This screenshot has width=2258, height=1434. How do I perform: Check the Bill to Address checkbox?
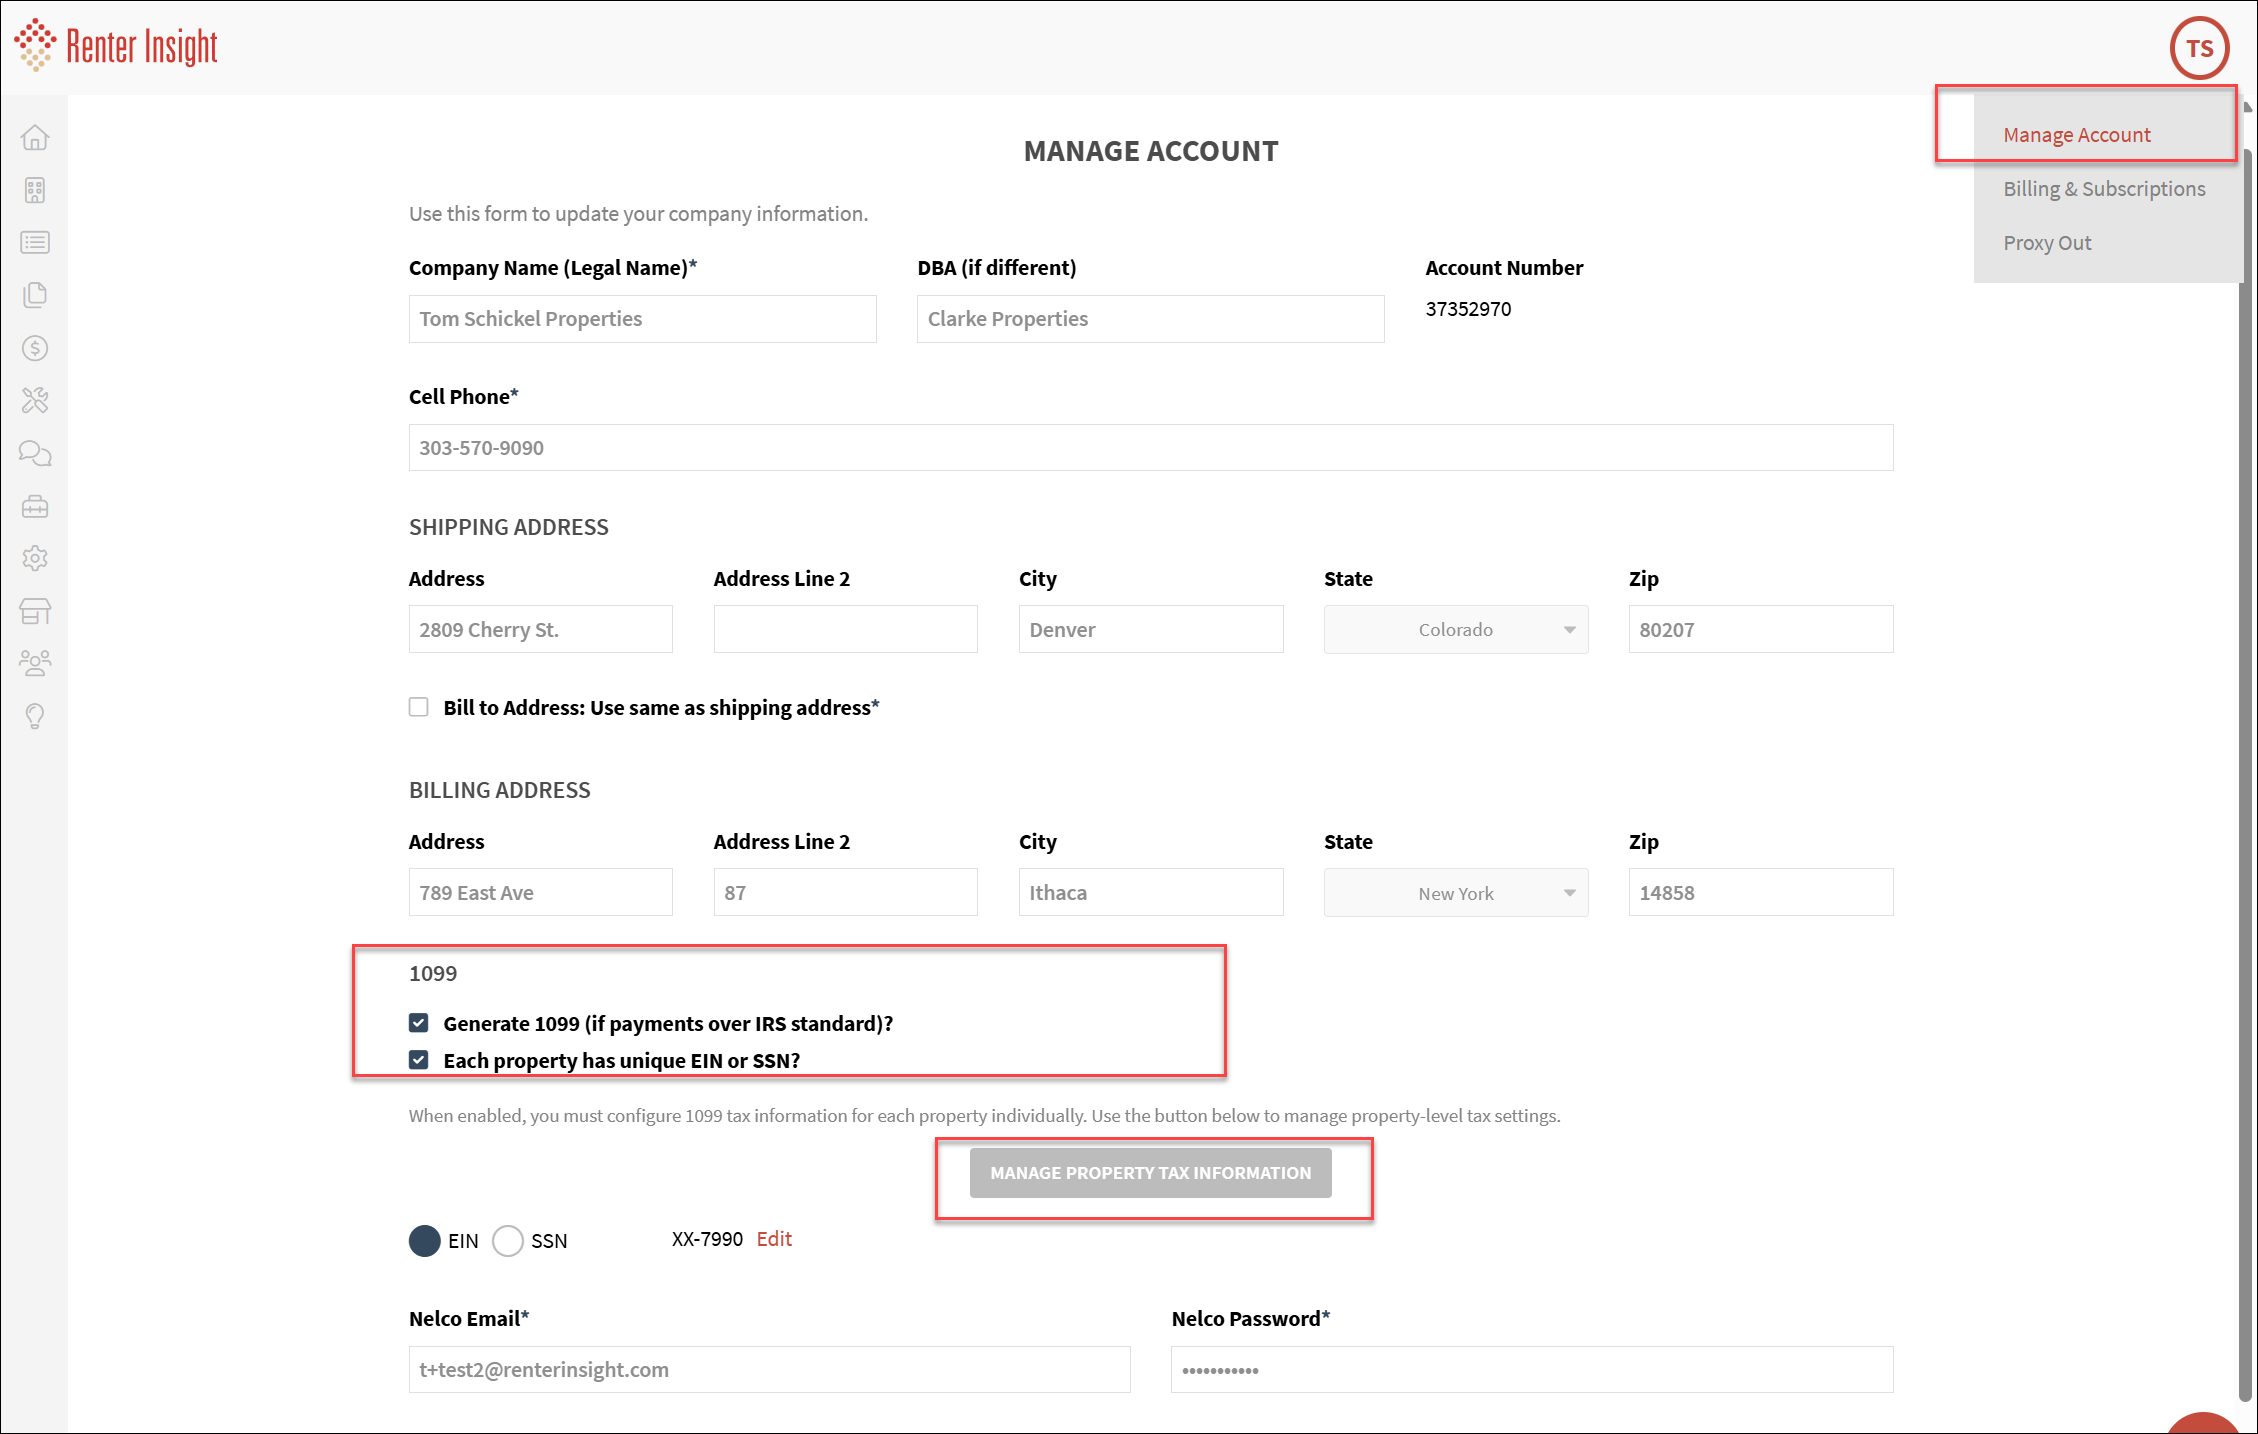pos(419,707)
